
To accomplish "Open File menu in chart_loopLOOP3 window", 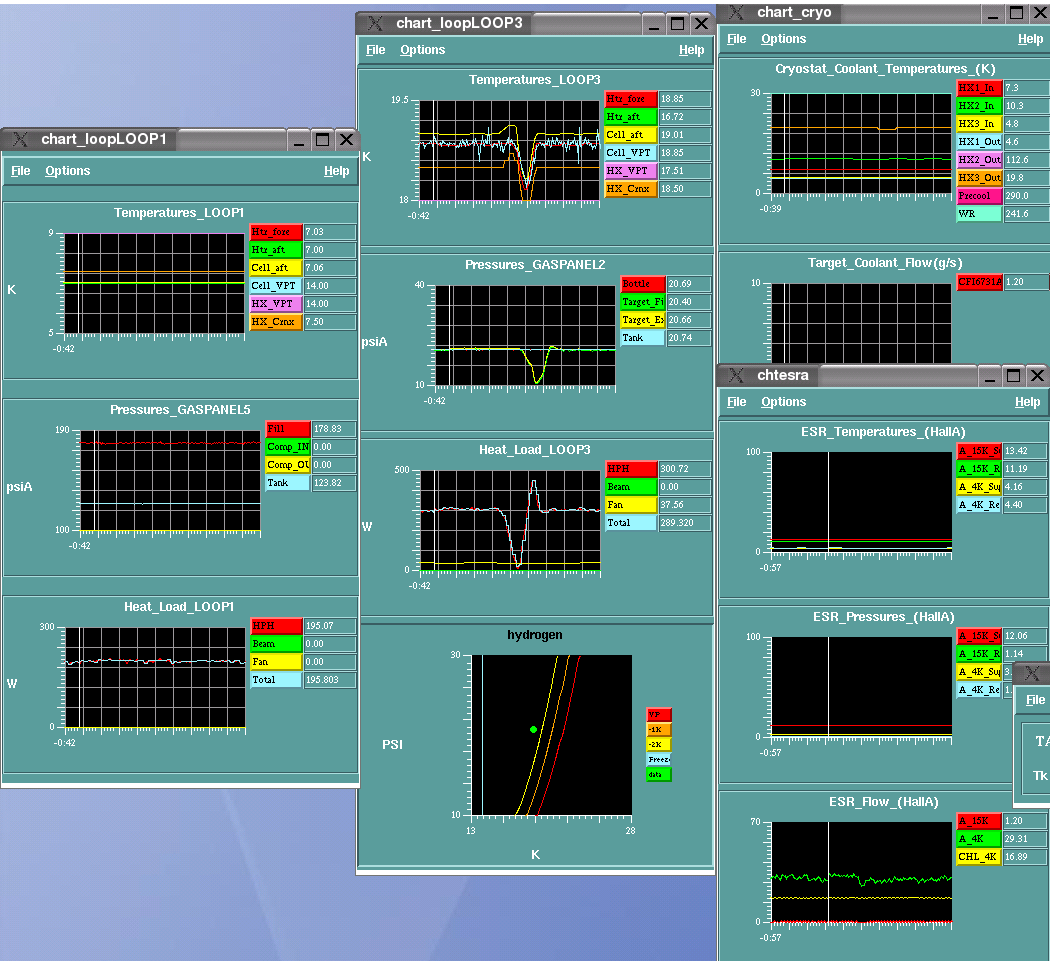I will coord(376,50).
